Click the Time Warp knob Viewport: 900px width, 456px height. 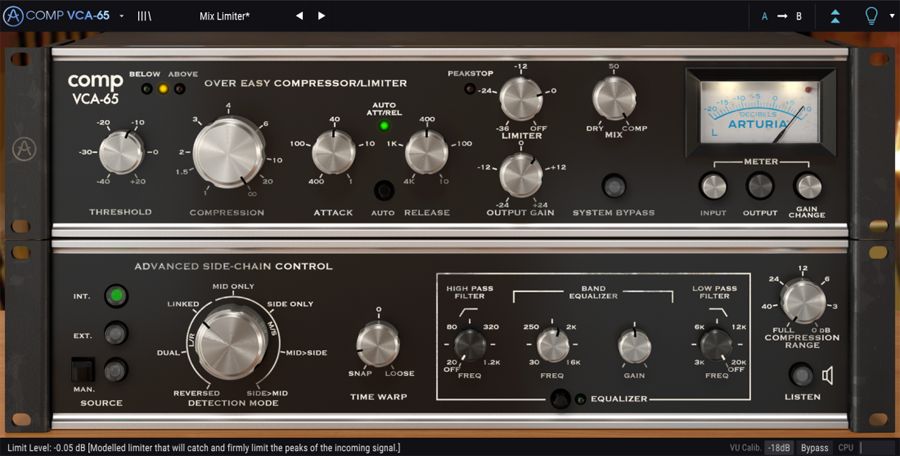pyautogui.click(x=378, y=343)
